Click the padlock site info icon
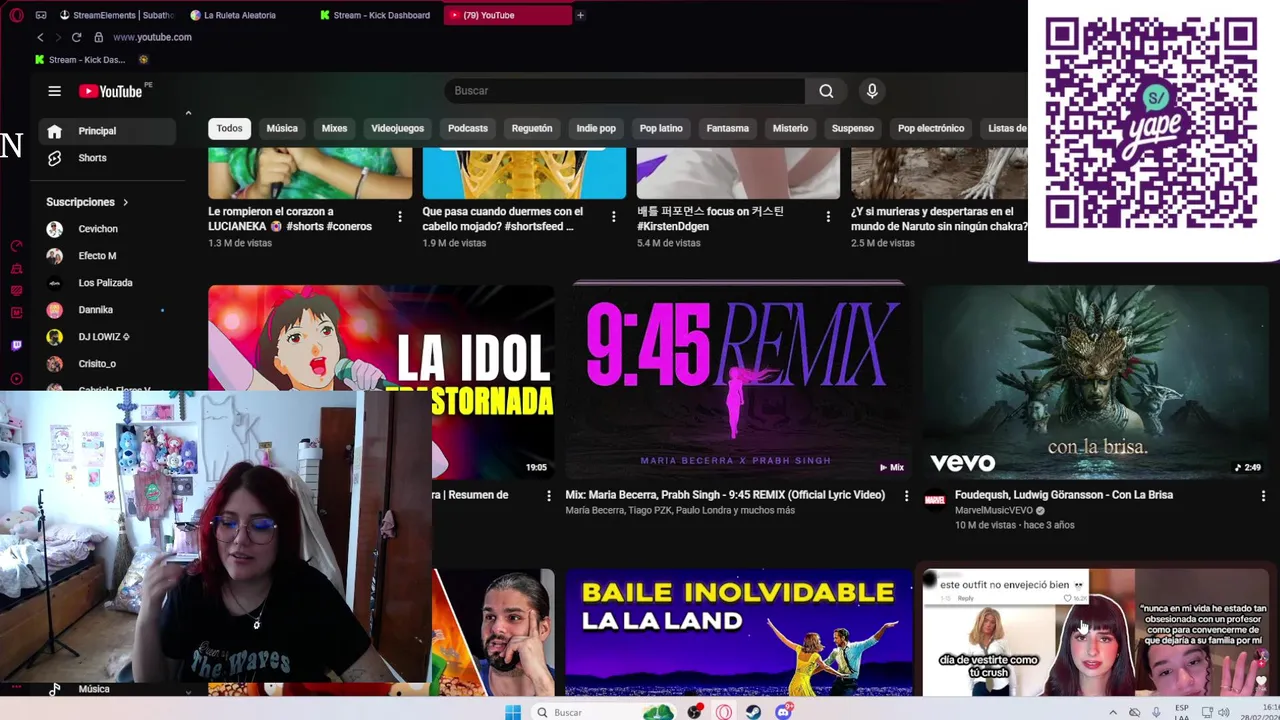This screenshot has width=1280, height=720. [98, 37]
